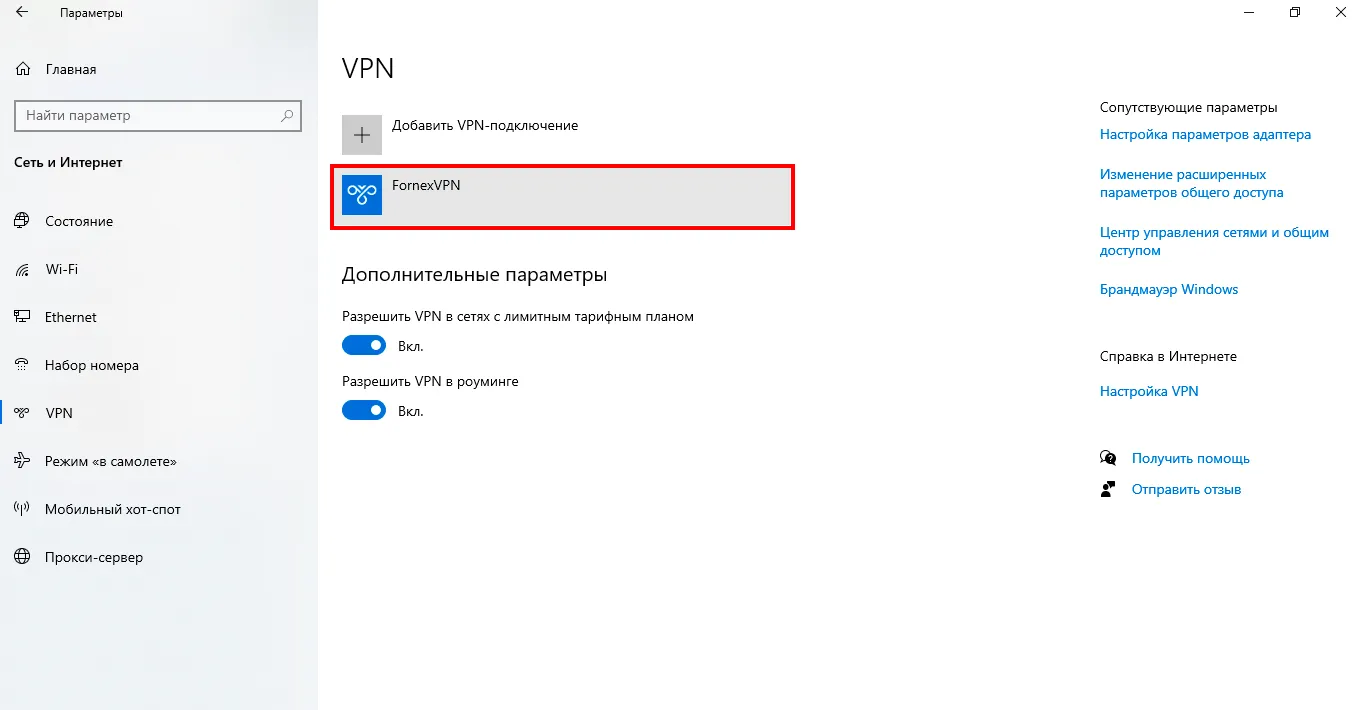Click the back arrow icon

click(22, 13)
